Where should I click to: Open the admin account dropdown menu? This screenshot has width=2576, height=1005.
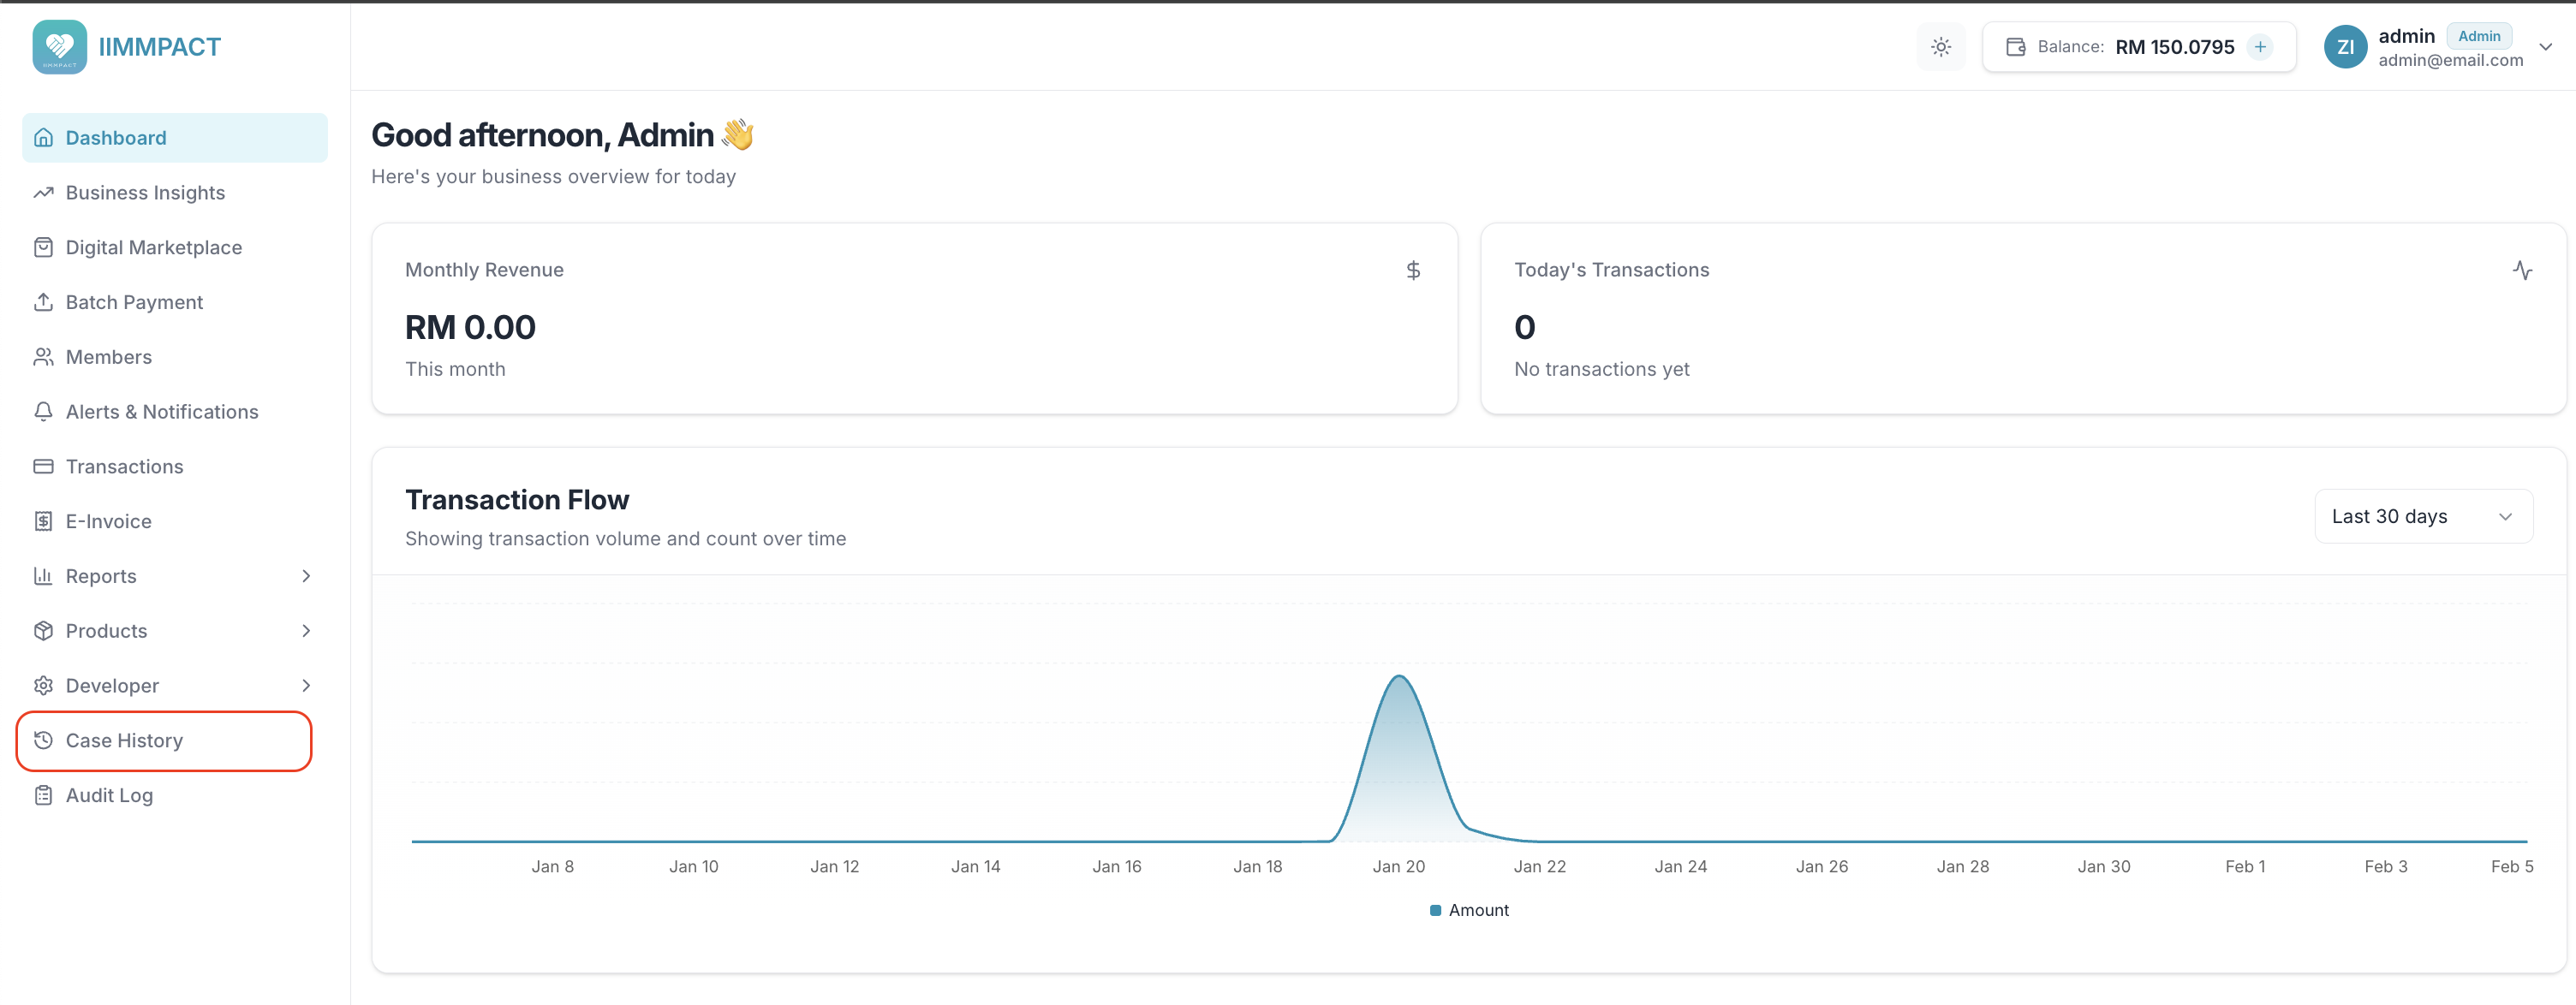[x=2545, y=46]
